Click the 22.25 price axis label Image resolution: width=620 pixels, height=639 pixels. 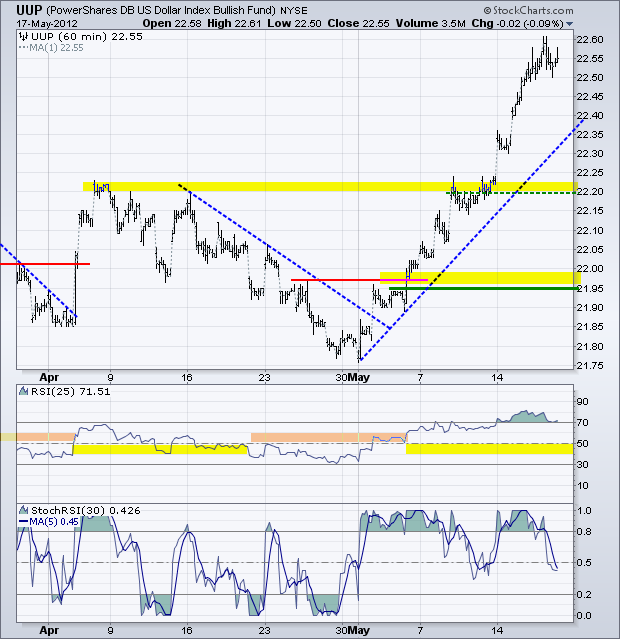coord(589,173)
